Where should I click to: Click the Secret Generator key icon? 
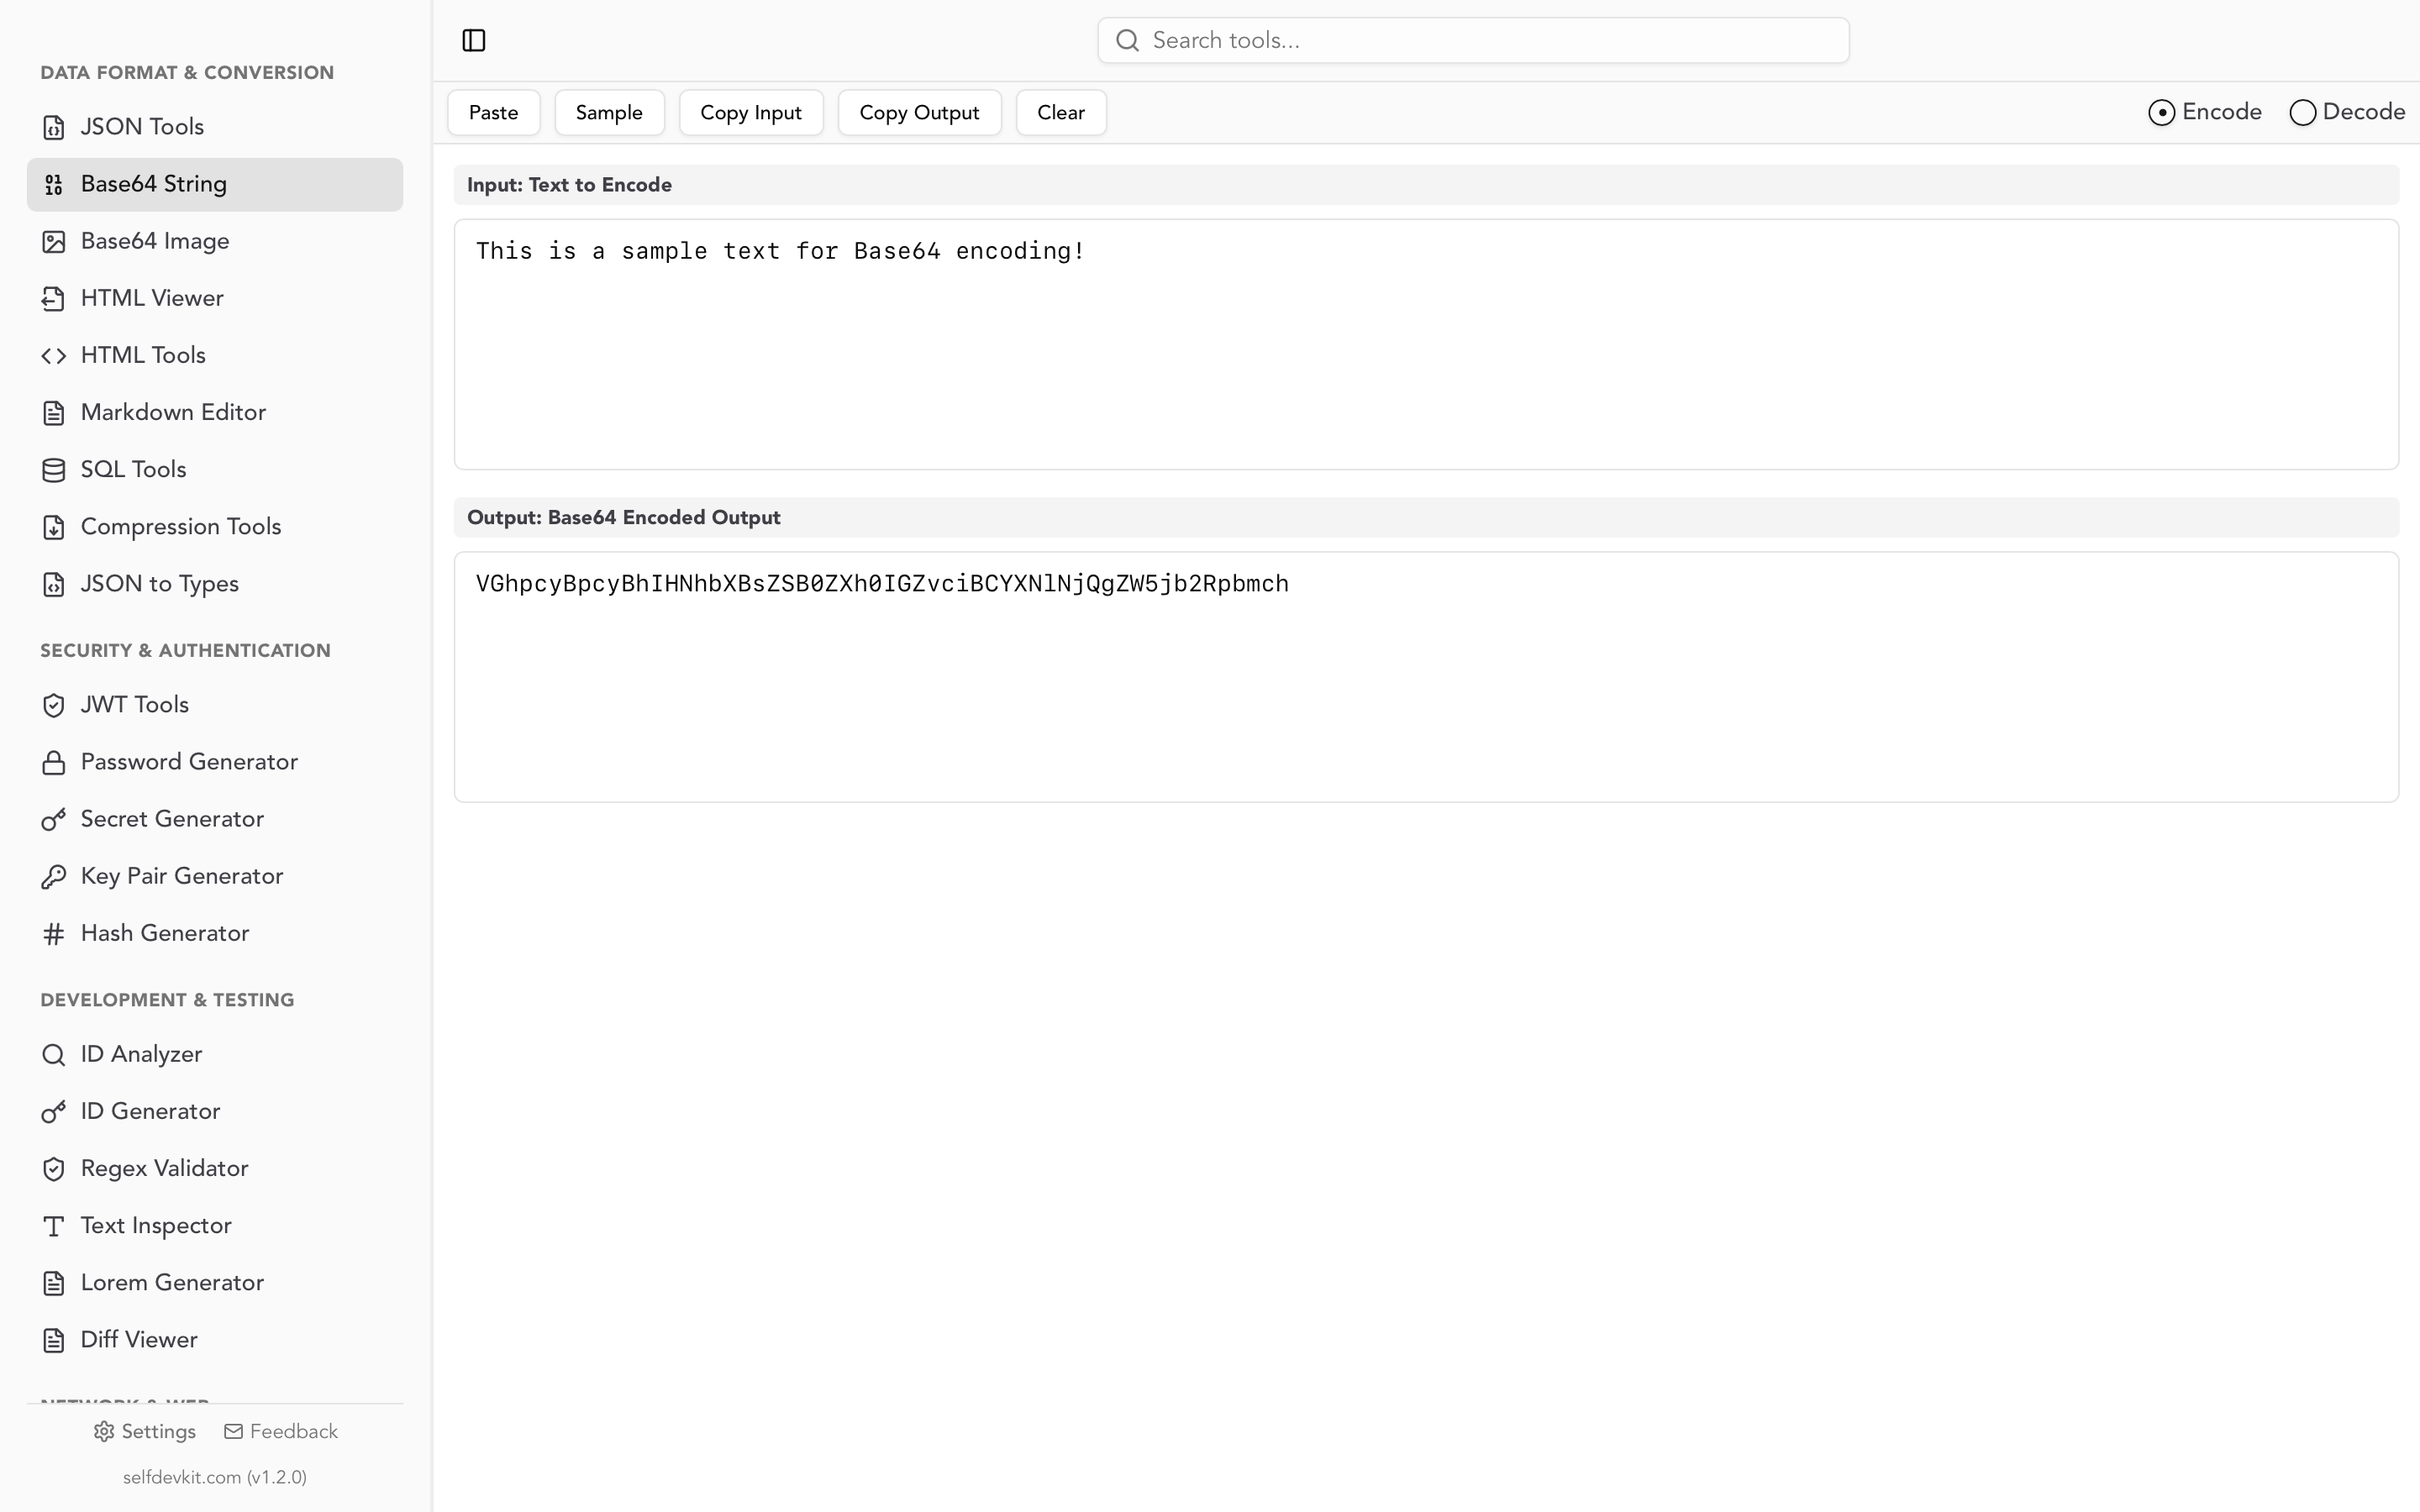(54, 820)
